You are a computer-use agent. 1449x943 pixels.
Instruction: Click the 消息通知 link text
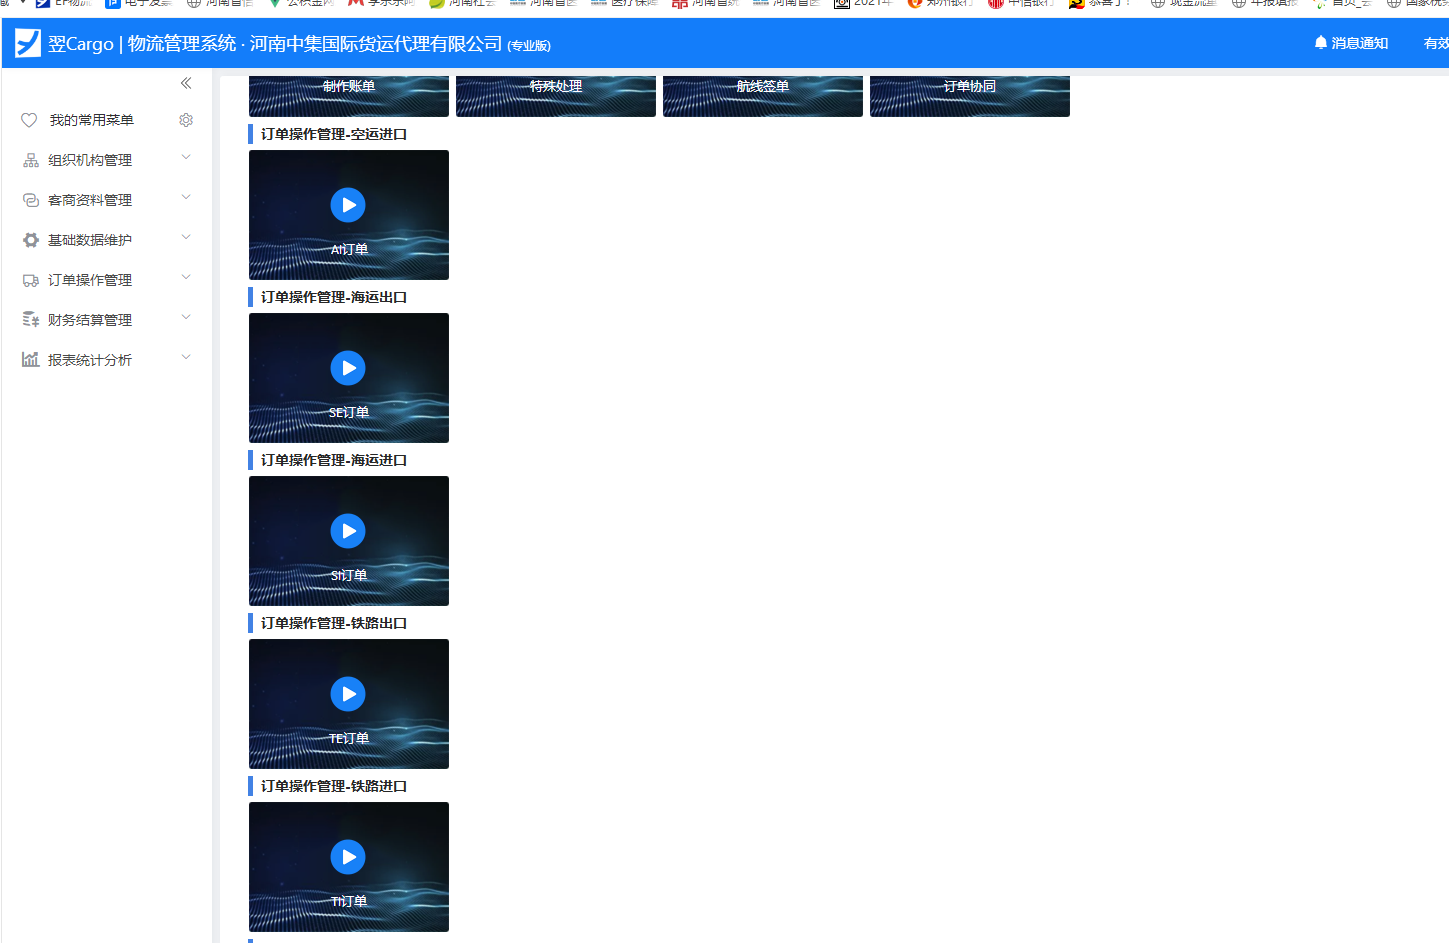(x=1360, y=43)
